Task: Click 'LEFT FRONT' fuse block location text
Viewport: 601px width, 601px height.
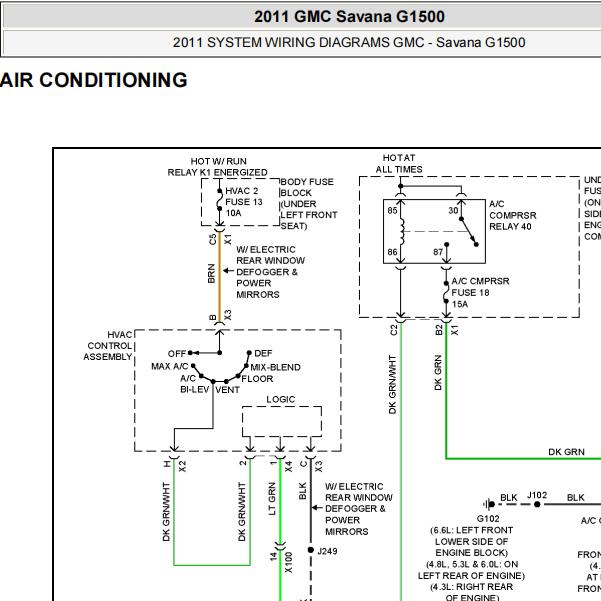Action: pyautogui.click(x=309, y=215)
